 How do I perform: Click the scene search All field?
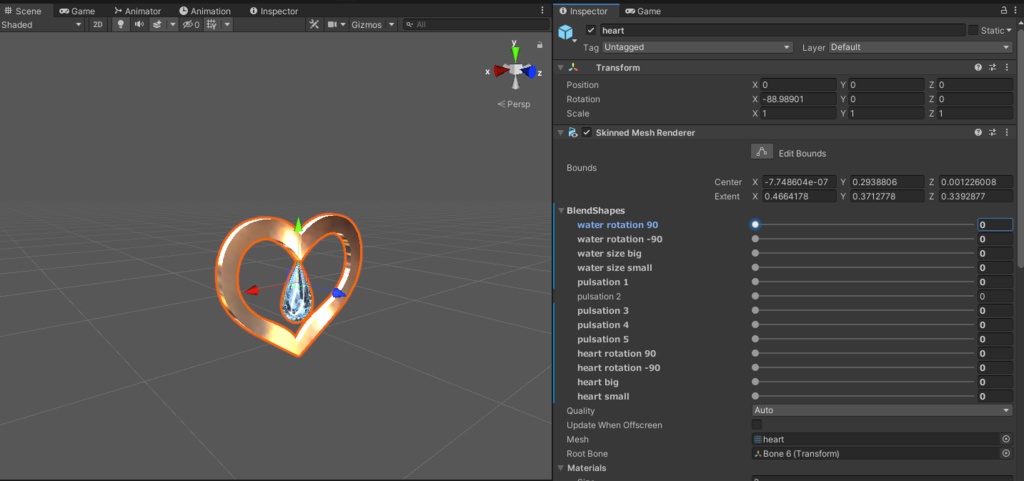tap(475, 24)
